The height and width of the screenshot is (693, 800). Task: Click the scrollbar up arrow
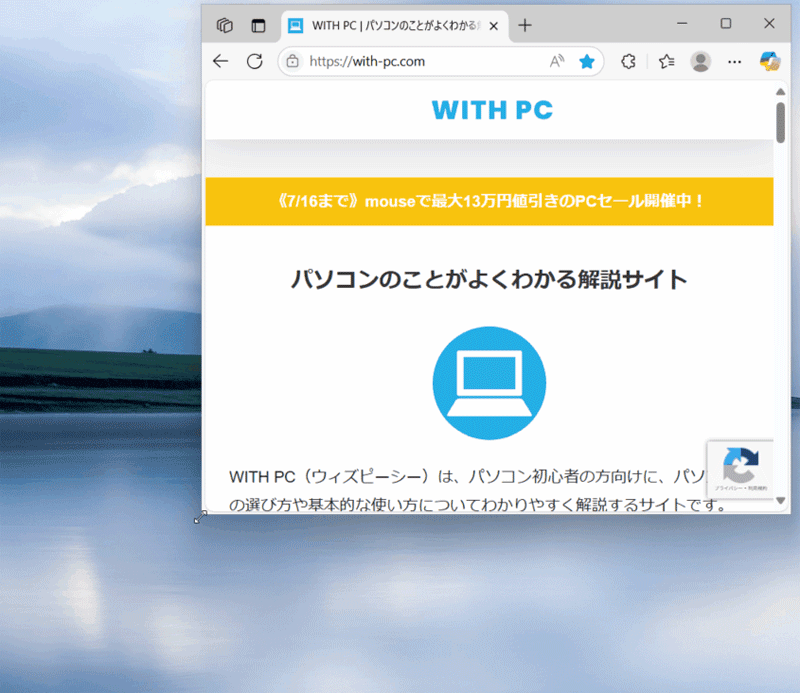781,92
